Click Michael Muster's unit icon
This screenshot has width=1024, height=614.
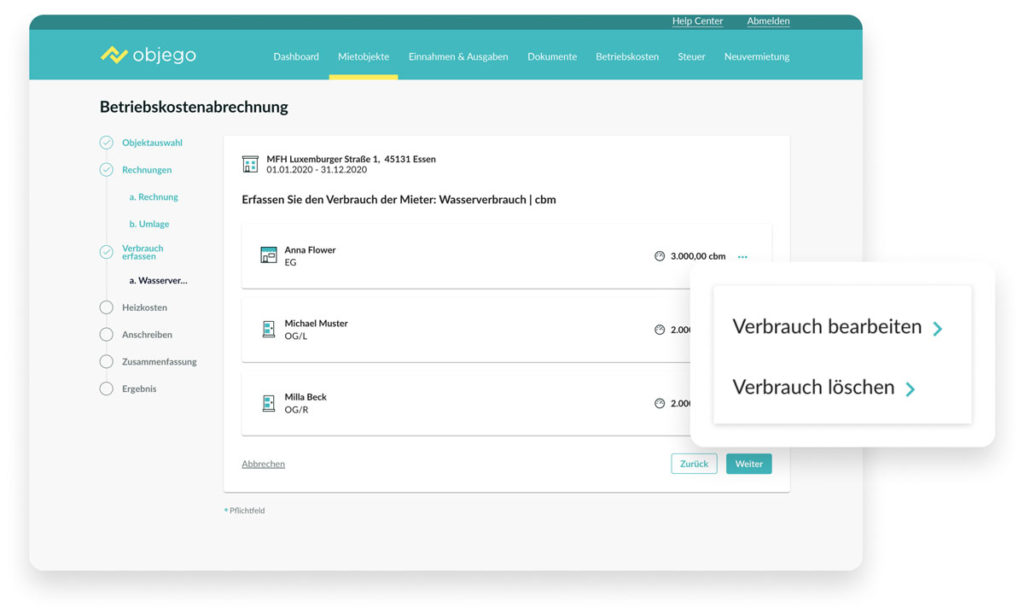coord(268,330)
